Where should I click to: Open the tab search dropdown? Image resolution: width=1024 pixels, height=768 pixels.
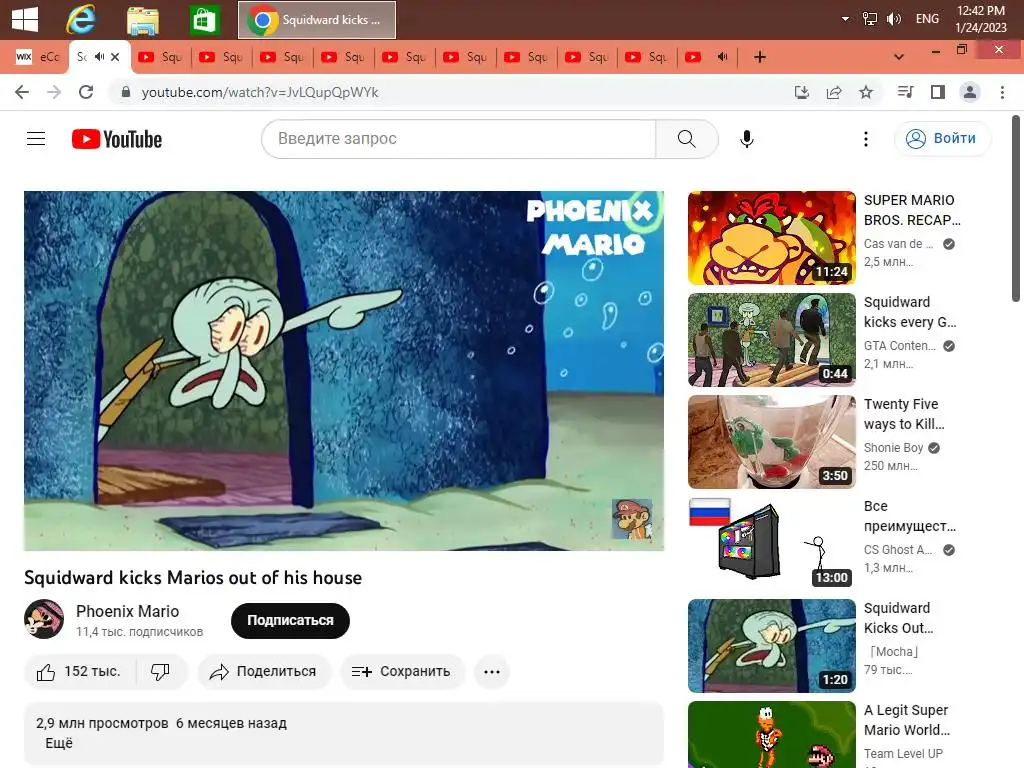[899, 57]
